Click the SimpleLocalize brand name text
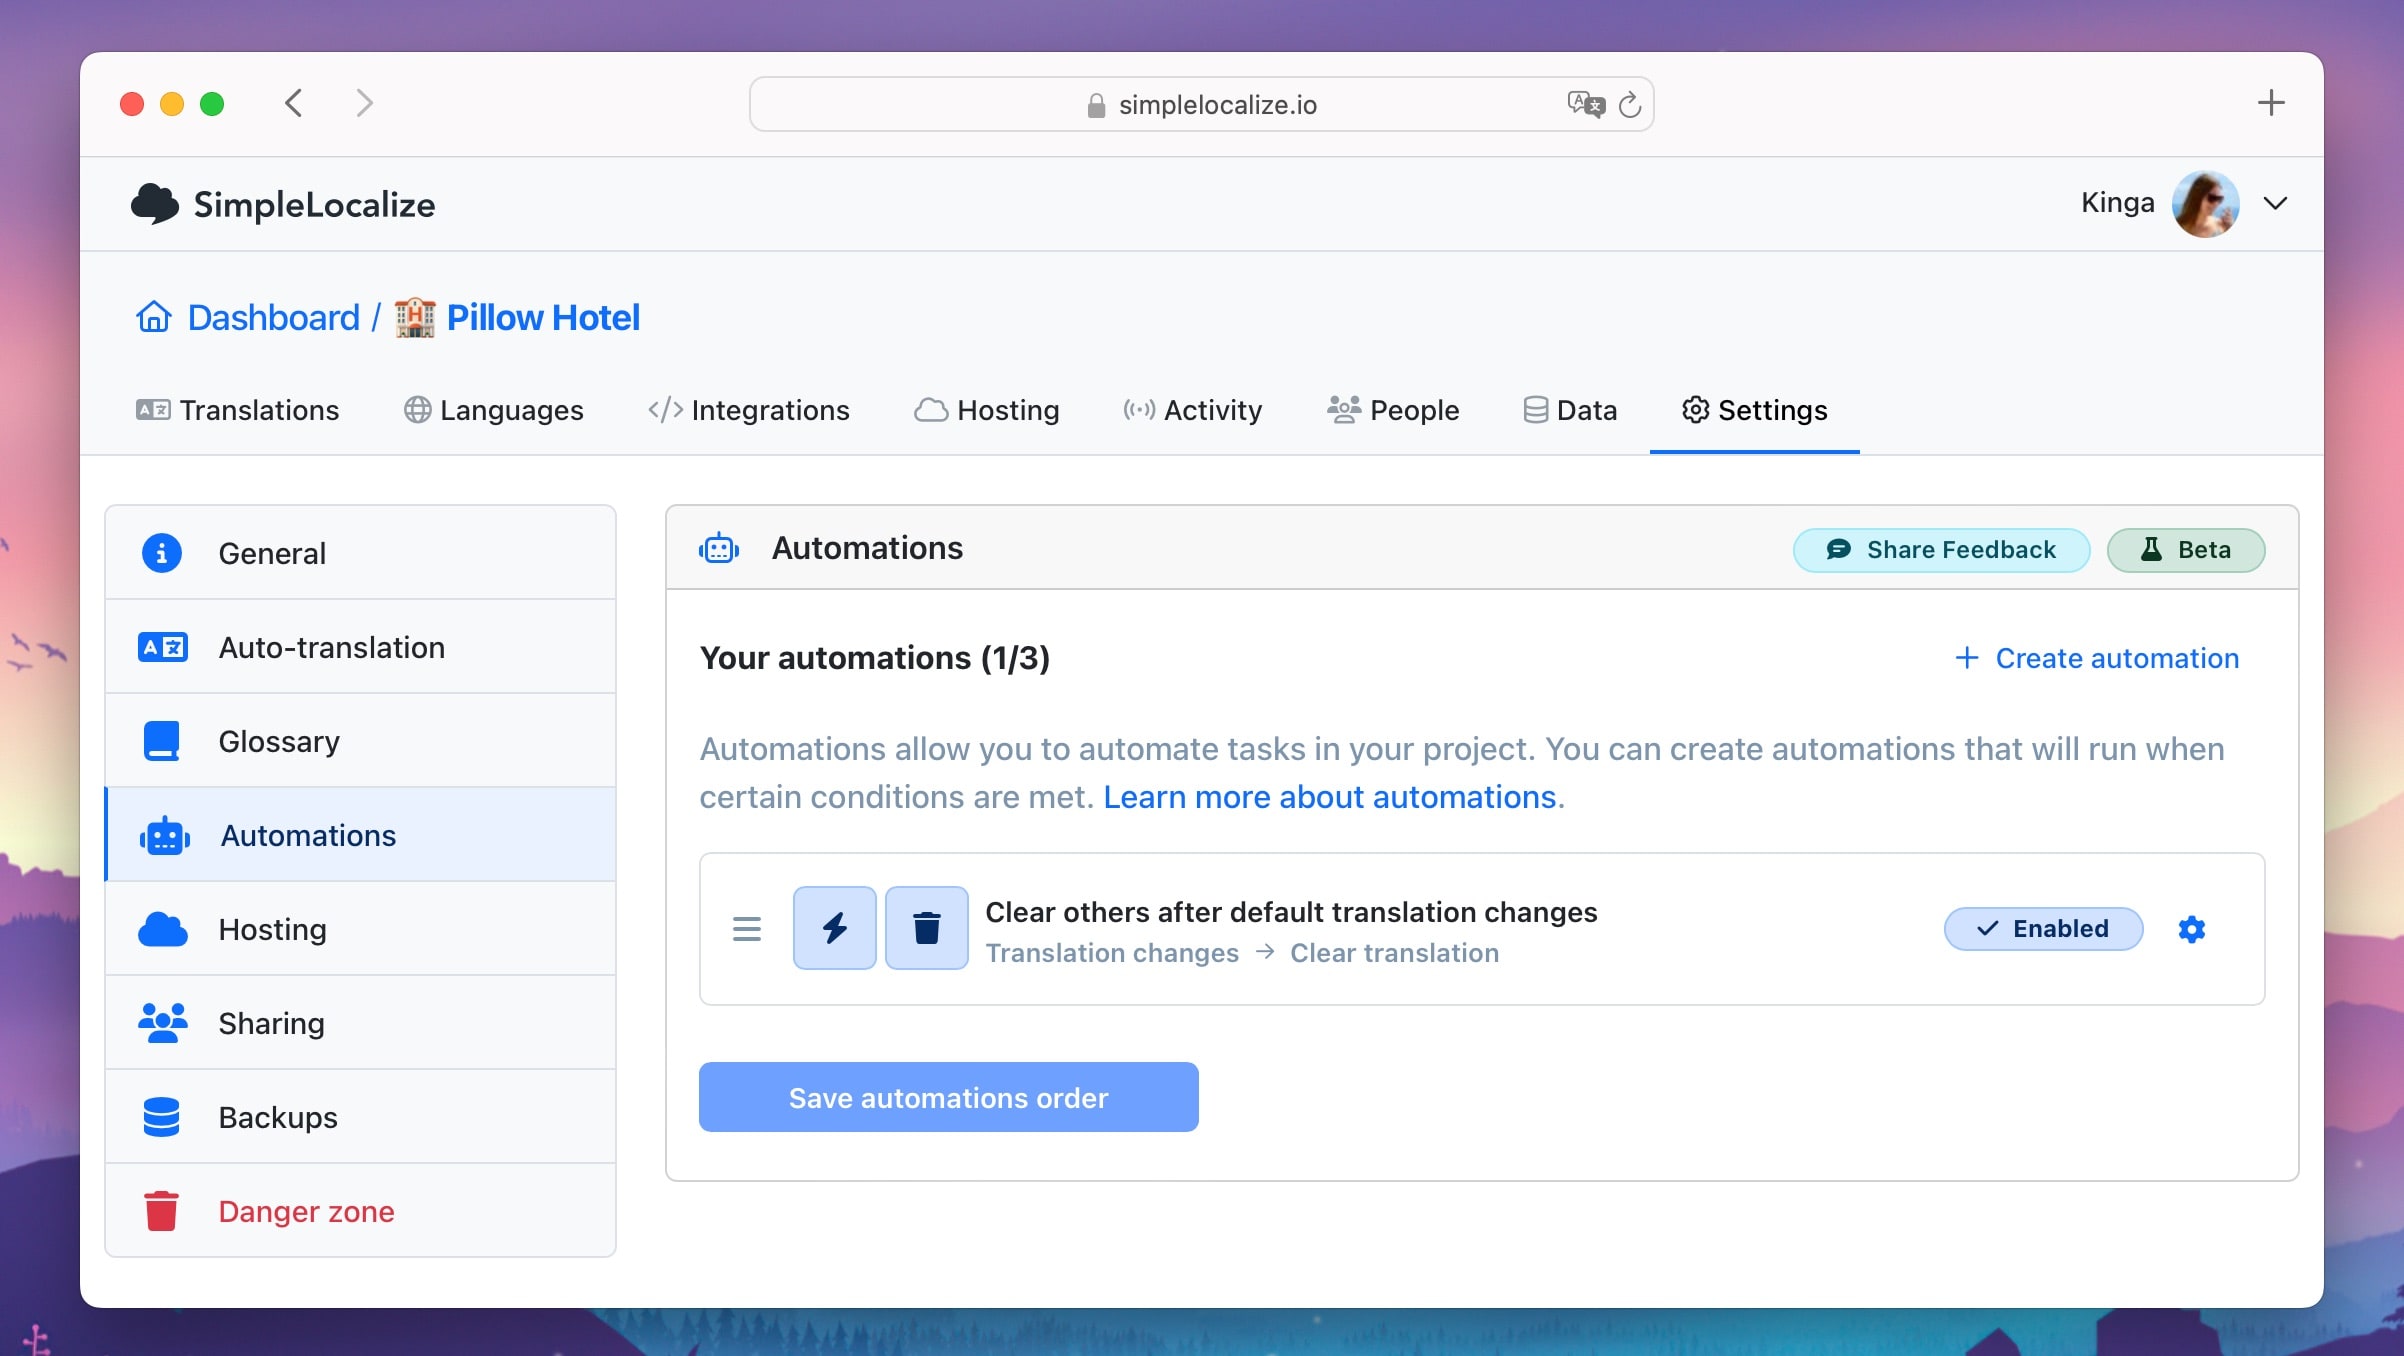Screen dimensions: 2404x1356 (x=314, y=205)
